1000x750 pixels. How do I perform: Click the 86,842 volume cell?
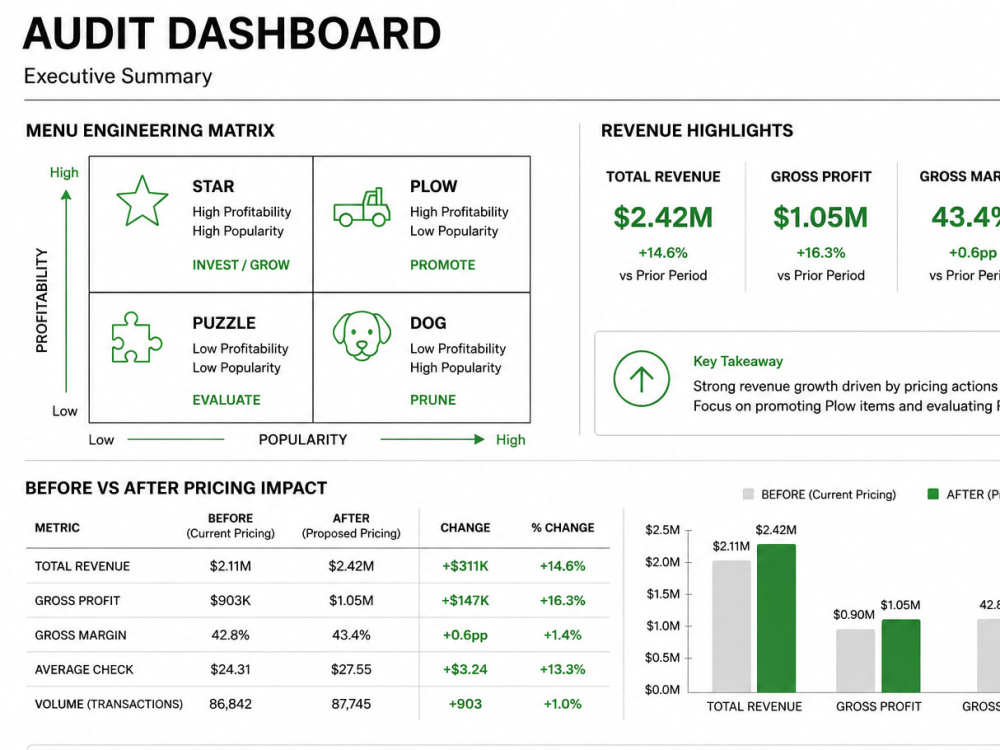[x=230, y=704]
